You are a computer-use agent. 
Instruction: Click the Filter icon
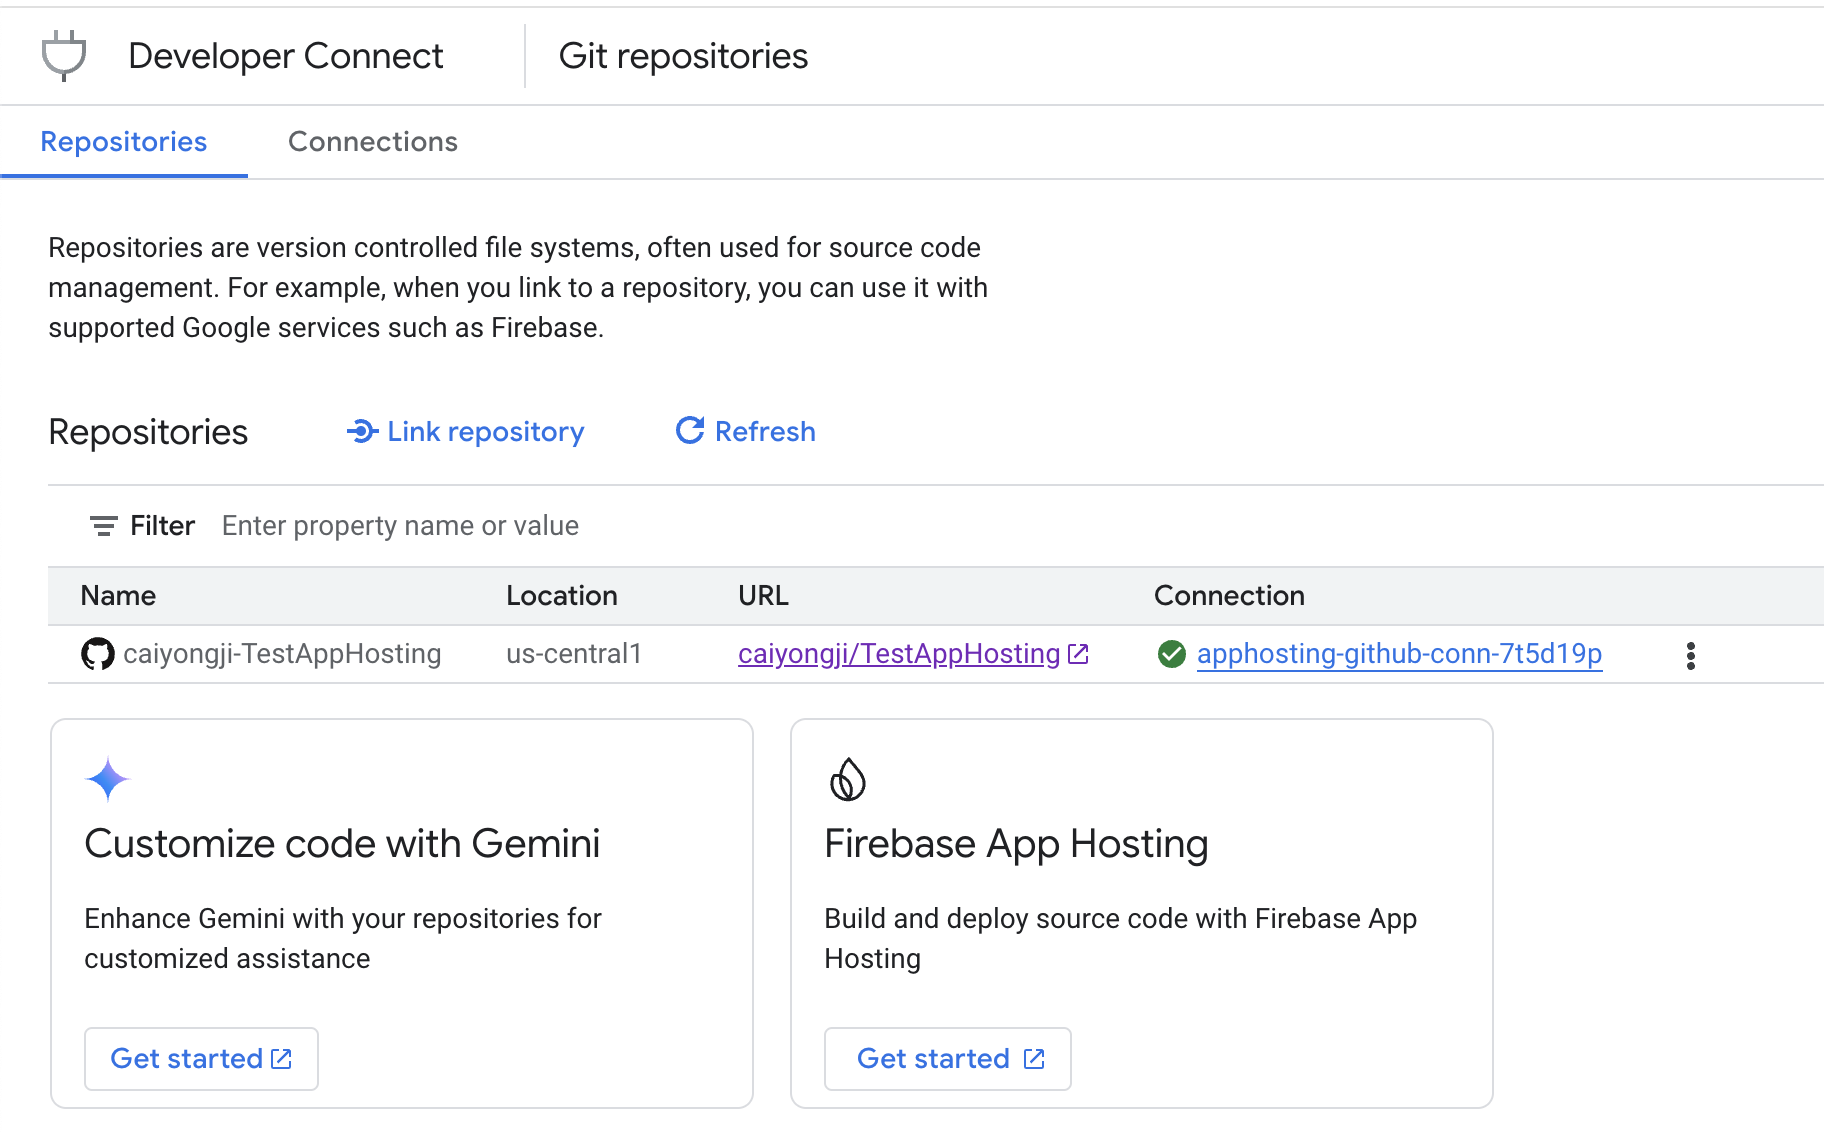pyautogui.click(x=103, y=526)
